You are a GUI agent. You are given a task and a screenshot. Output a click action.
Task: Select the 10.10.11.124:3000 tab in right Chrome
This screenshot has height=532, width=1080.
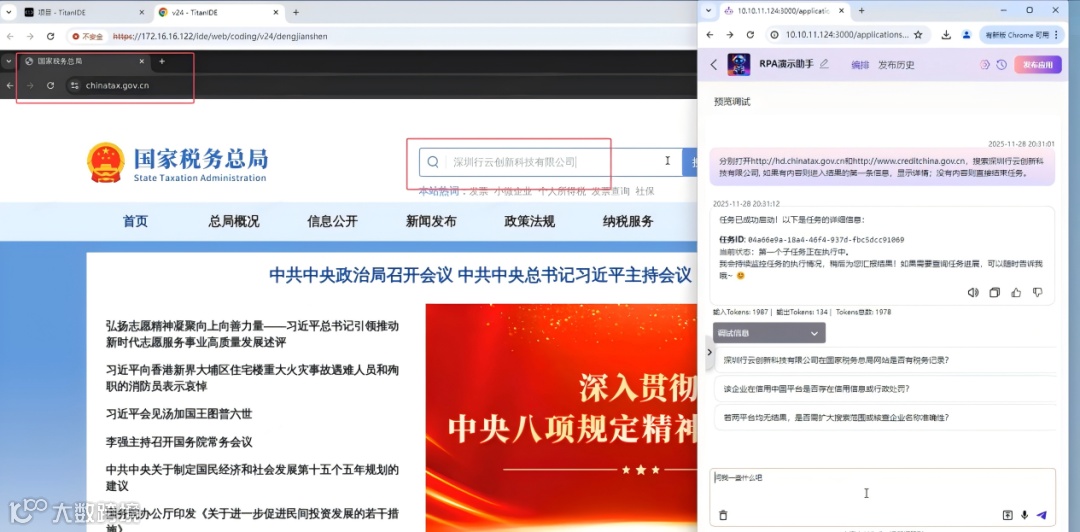tap(785, 10)
